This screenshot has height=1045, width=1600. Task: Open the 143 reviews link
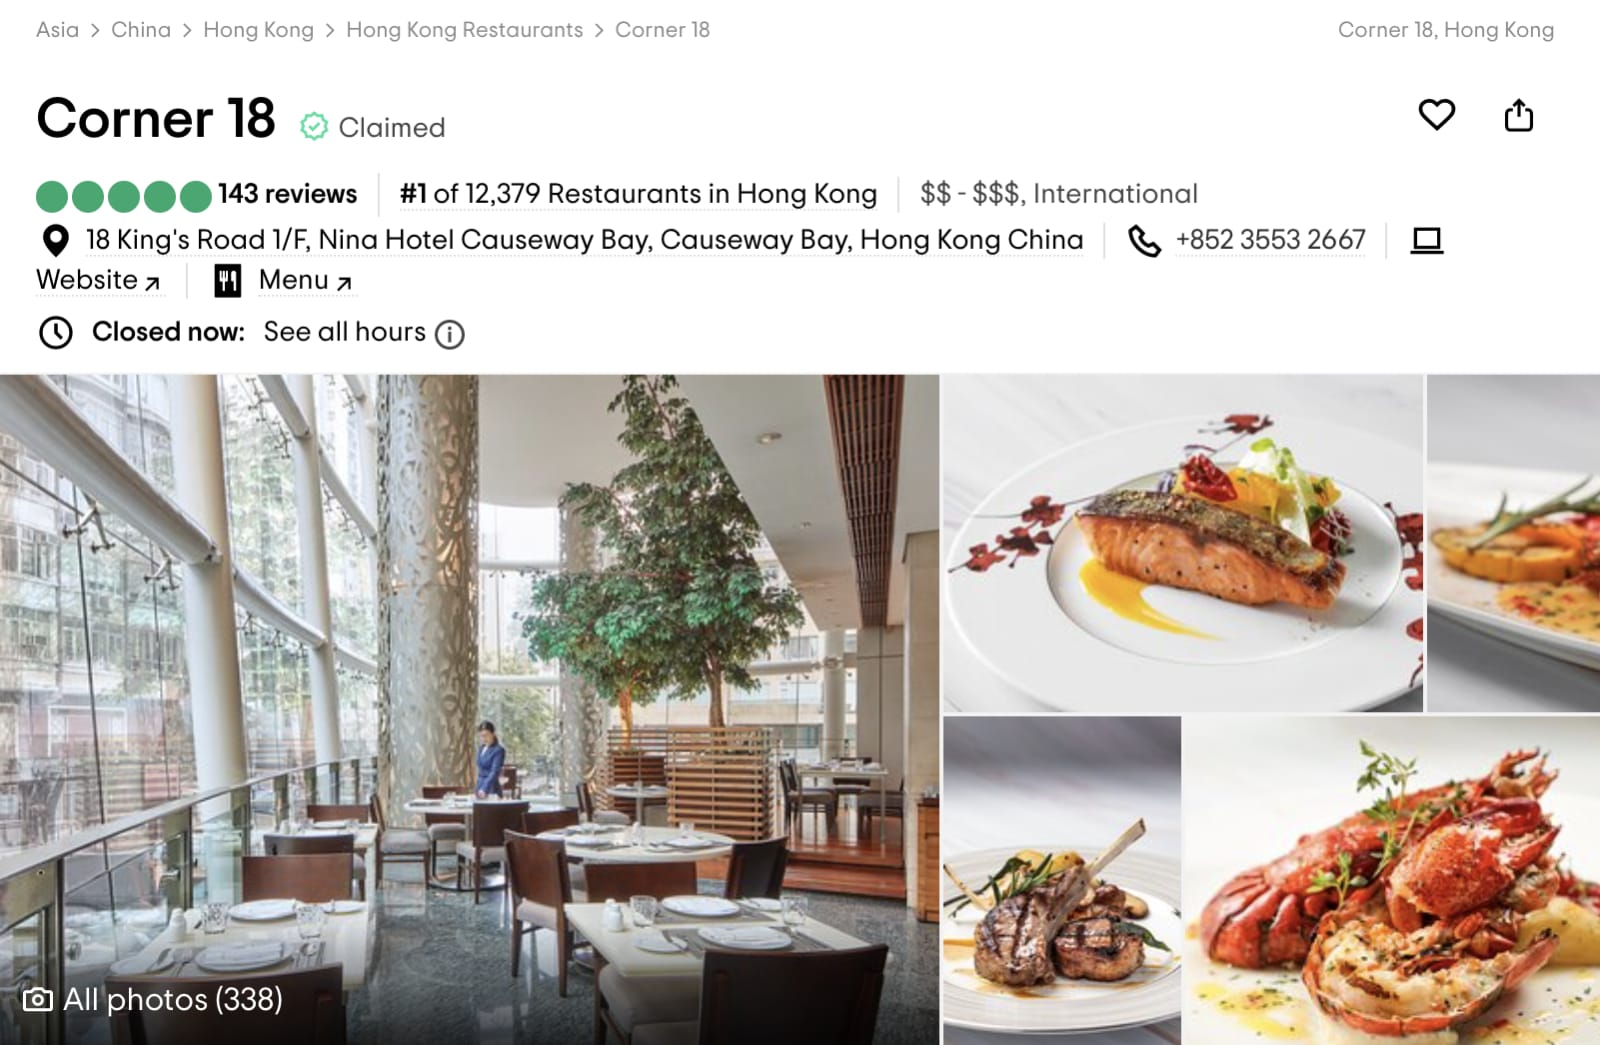[287, 194]
